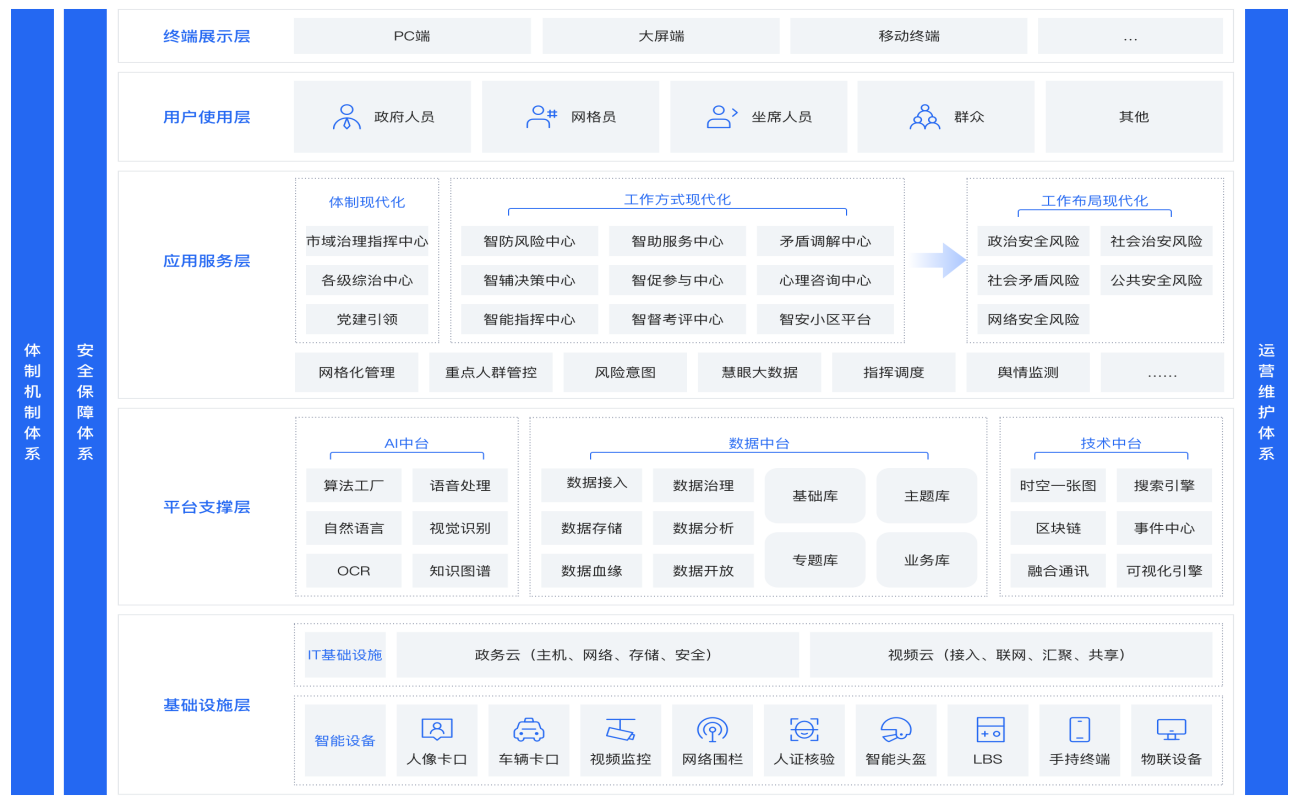1299x804 pixels.
Task: Click the 人证核验 identity verification icon
Action: click(x=804, y=728)
